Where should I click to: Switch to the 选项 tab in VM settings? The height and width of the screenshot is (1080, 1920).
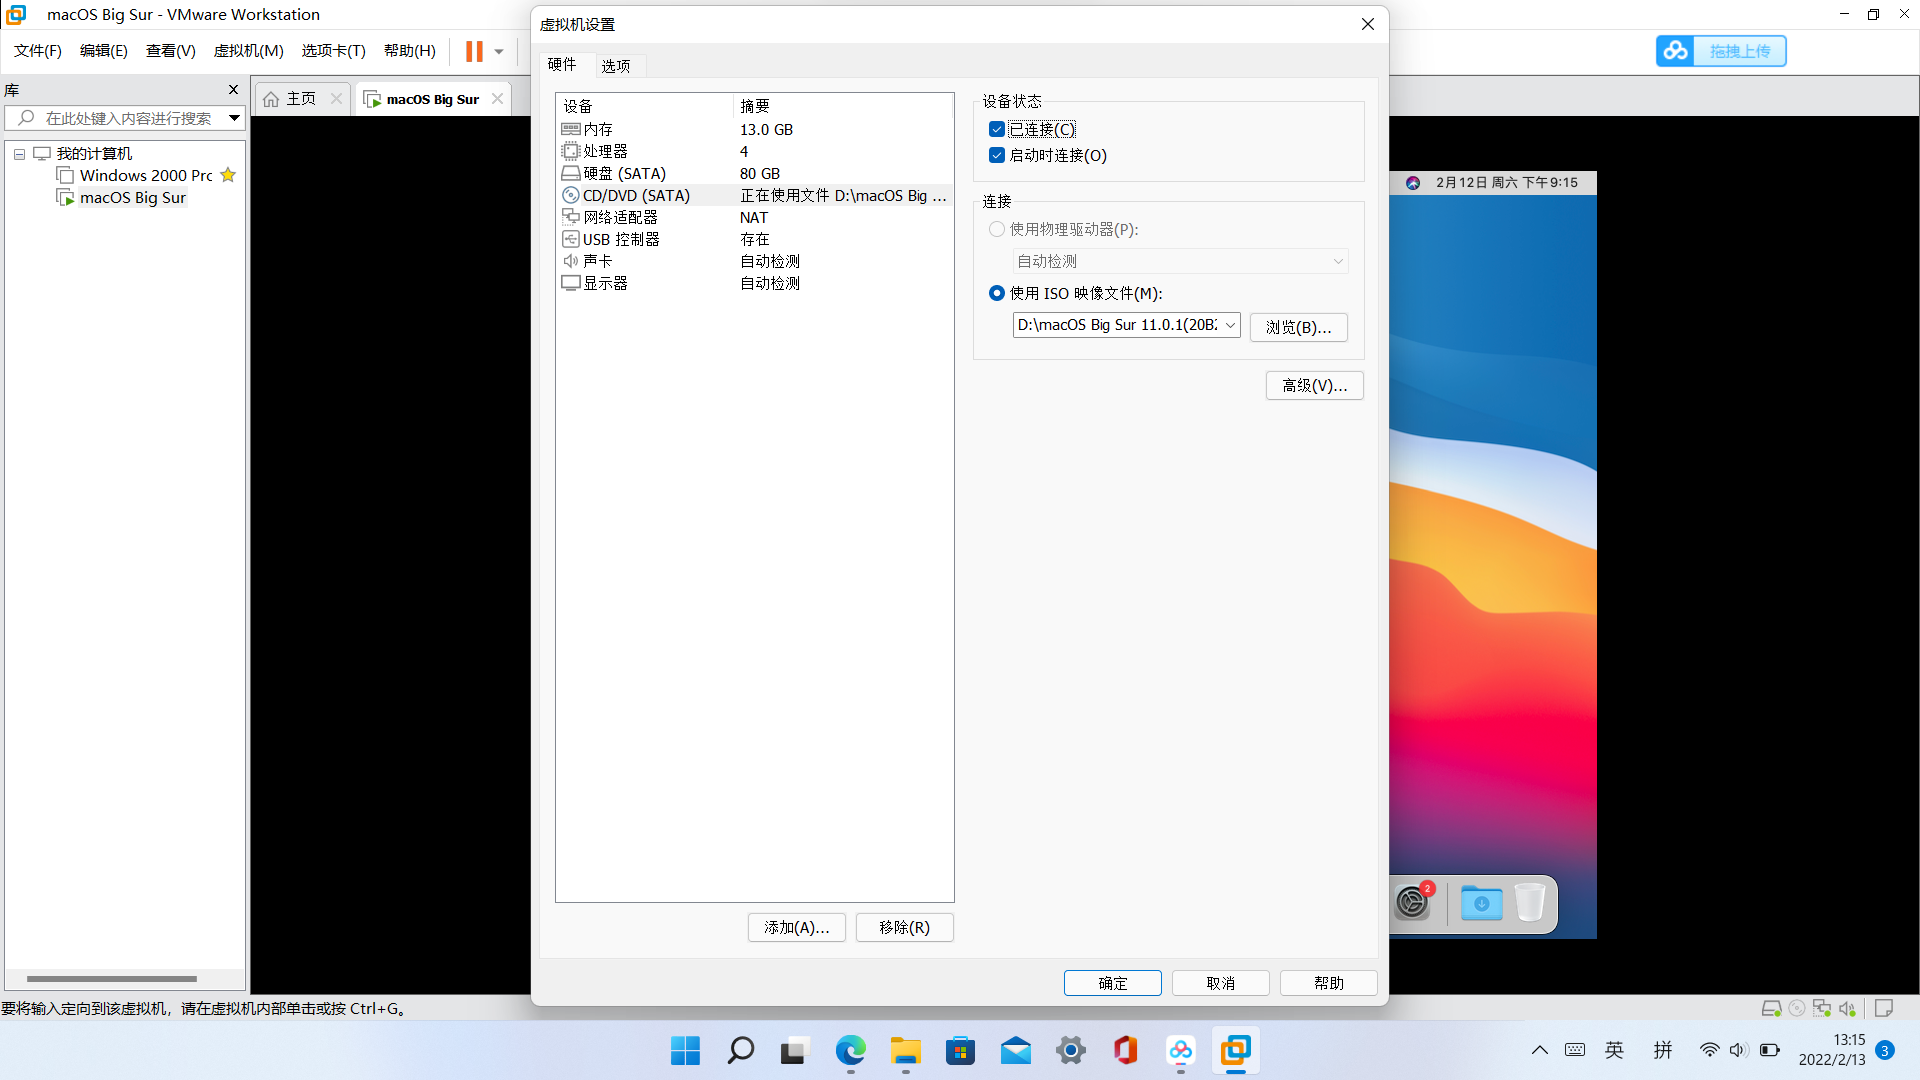tap(617, 65)
